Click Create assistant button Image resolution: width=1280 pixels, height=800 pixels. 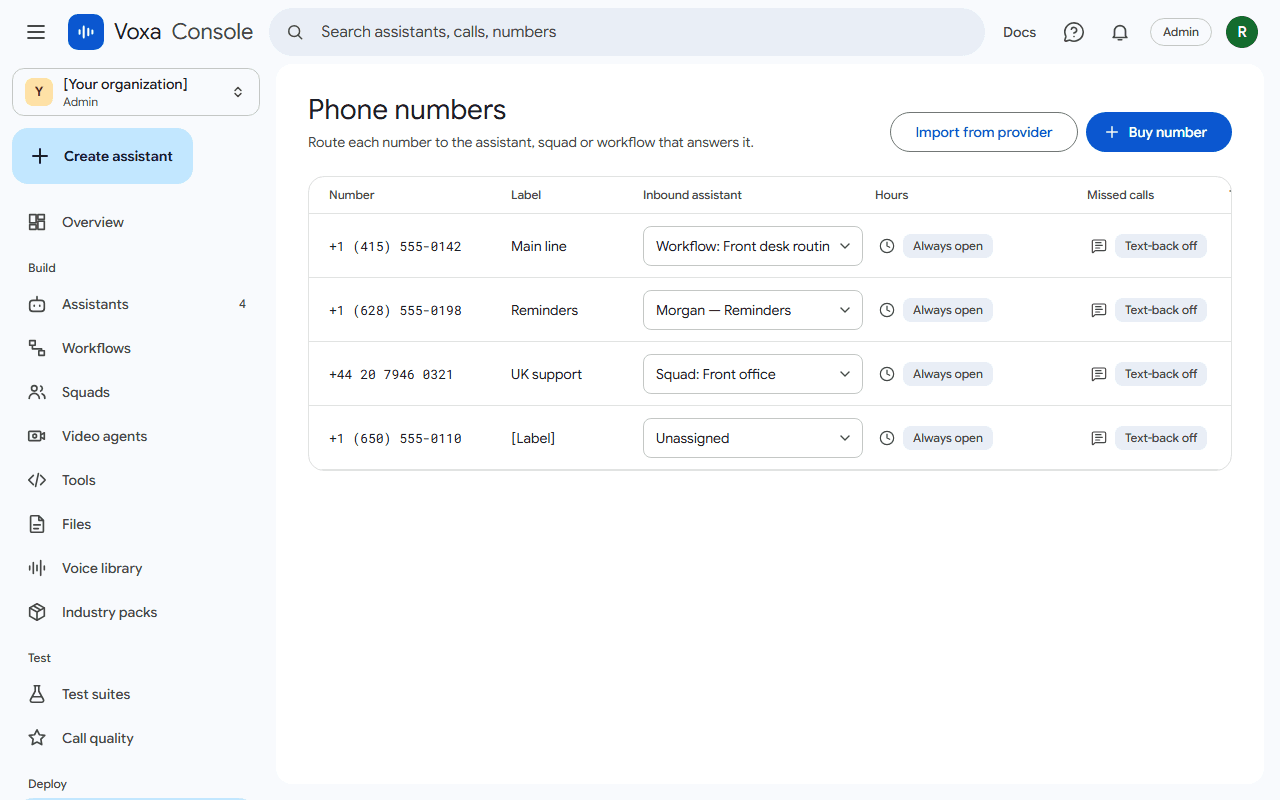pyautogui.click(x=102, y=156)
